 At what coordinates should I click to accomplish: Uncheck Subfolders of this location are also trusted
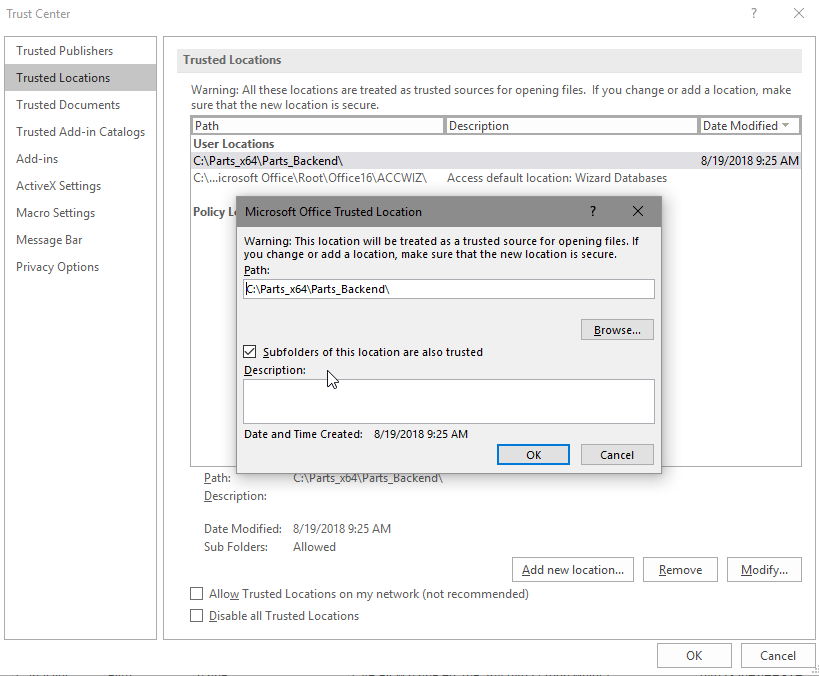tap(249, 352)
